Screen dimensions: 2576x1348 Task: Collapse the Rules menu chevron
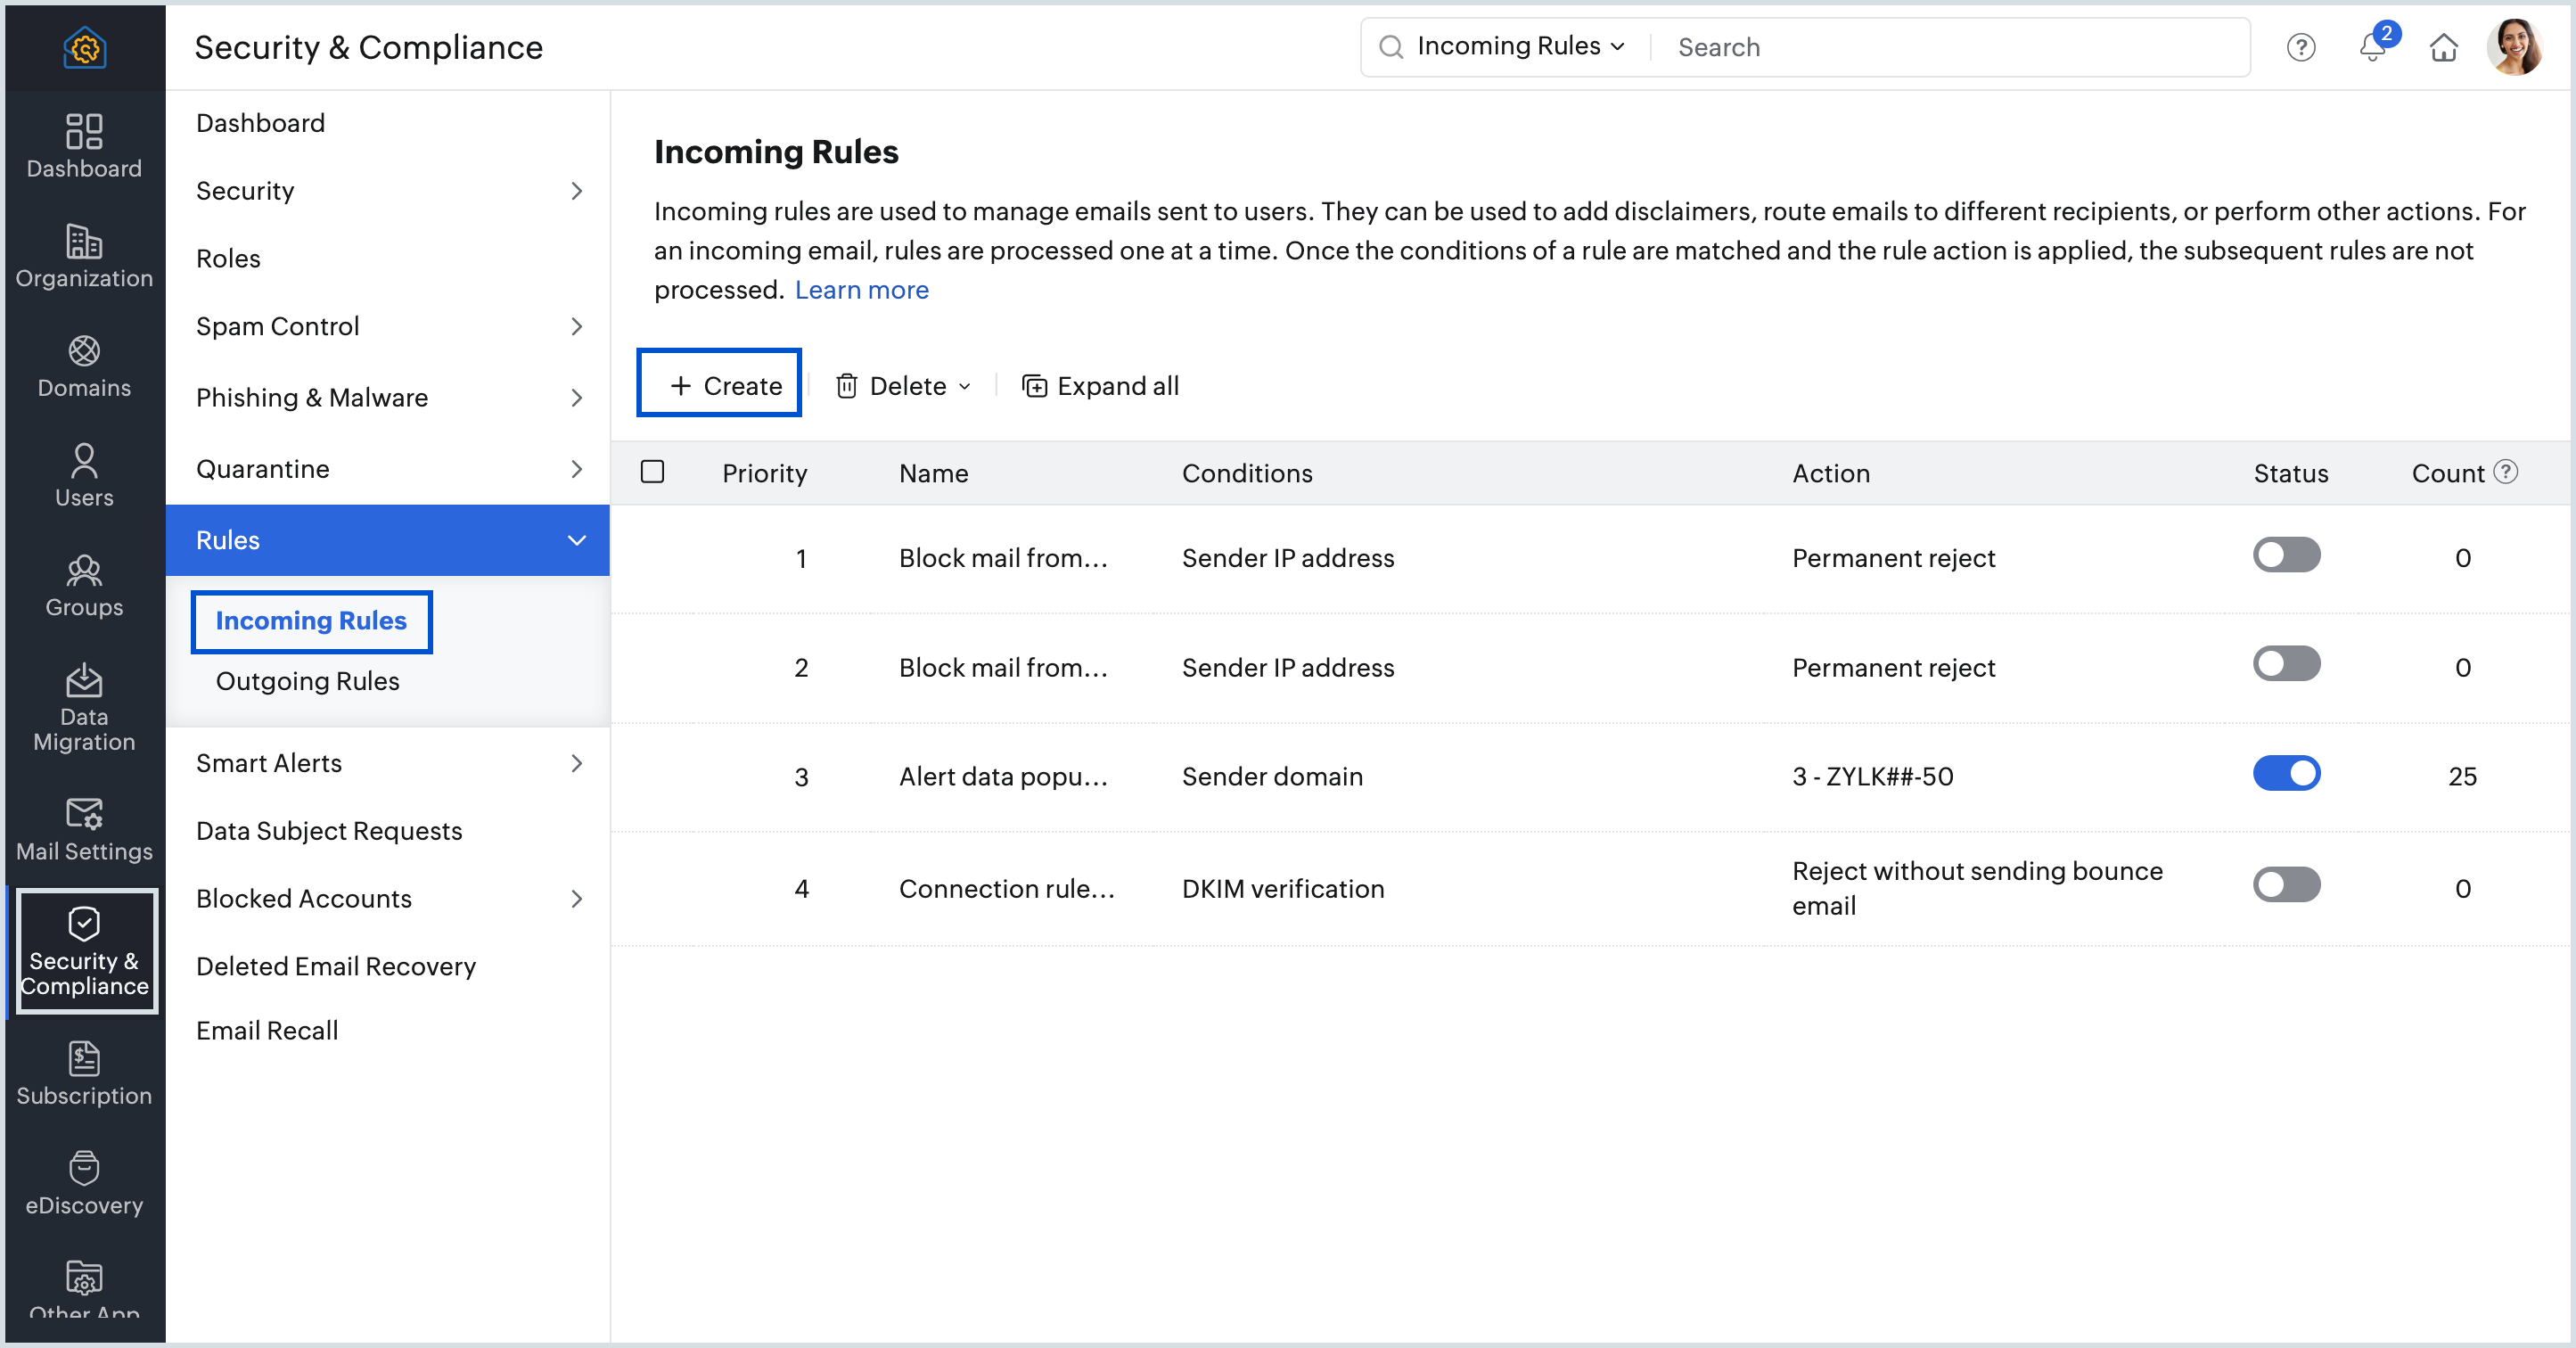point(576,540)
